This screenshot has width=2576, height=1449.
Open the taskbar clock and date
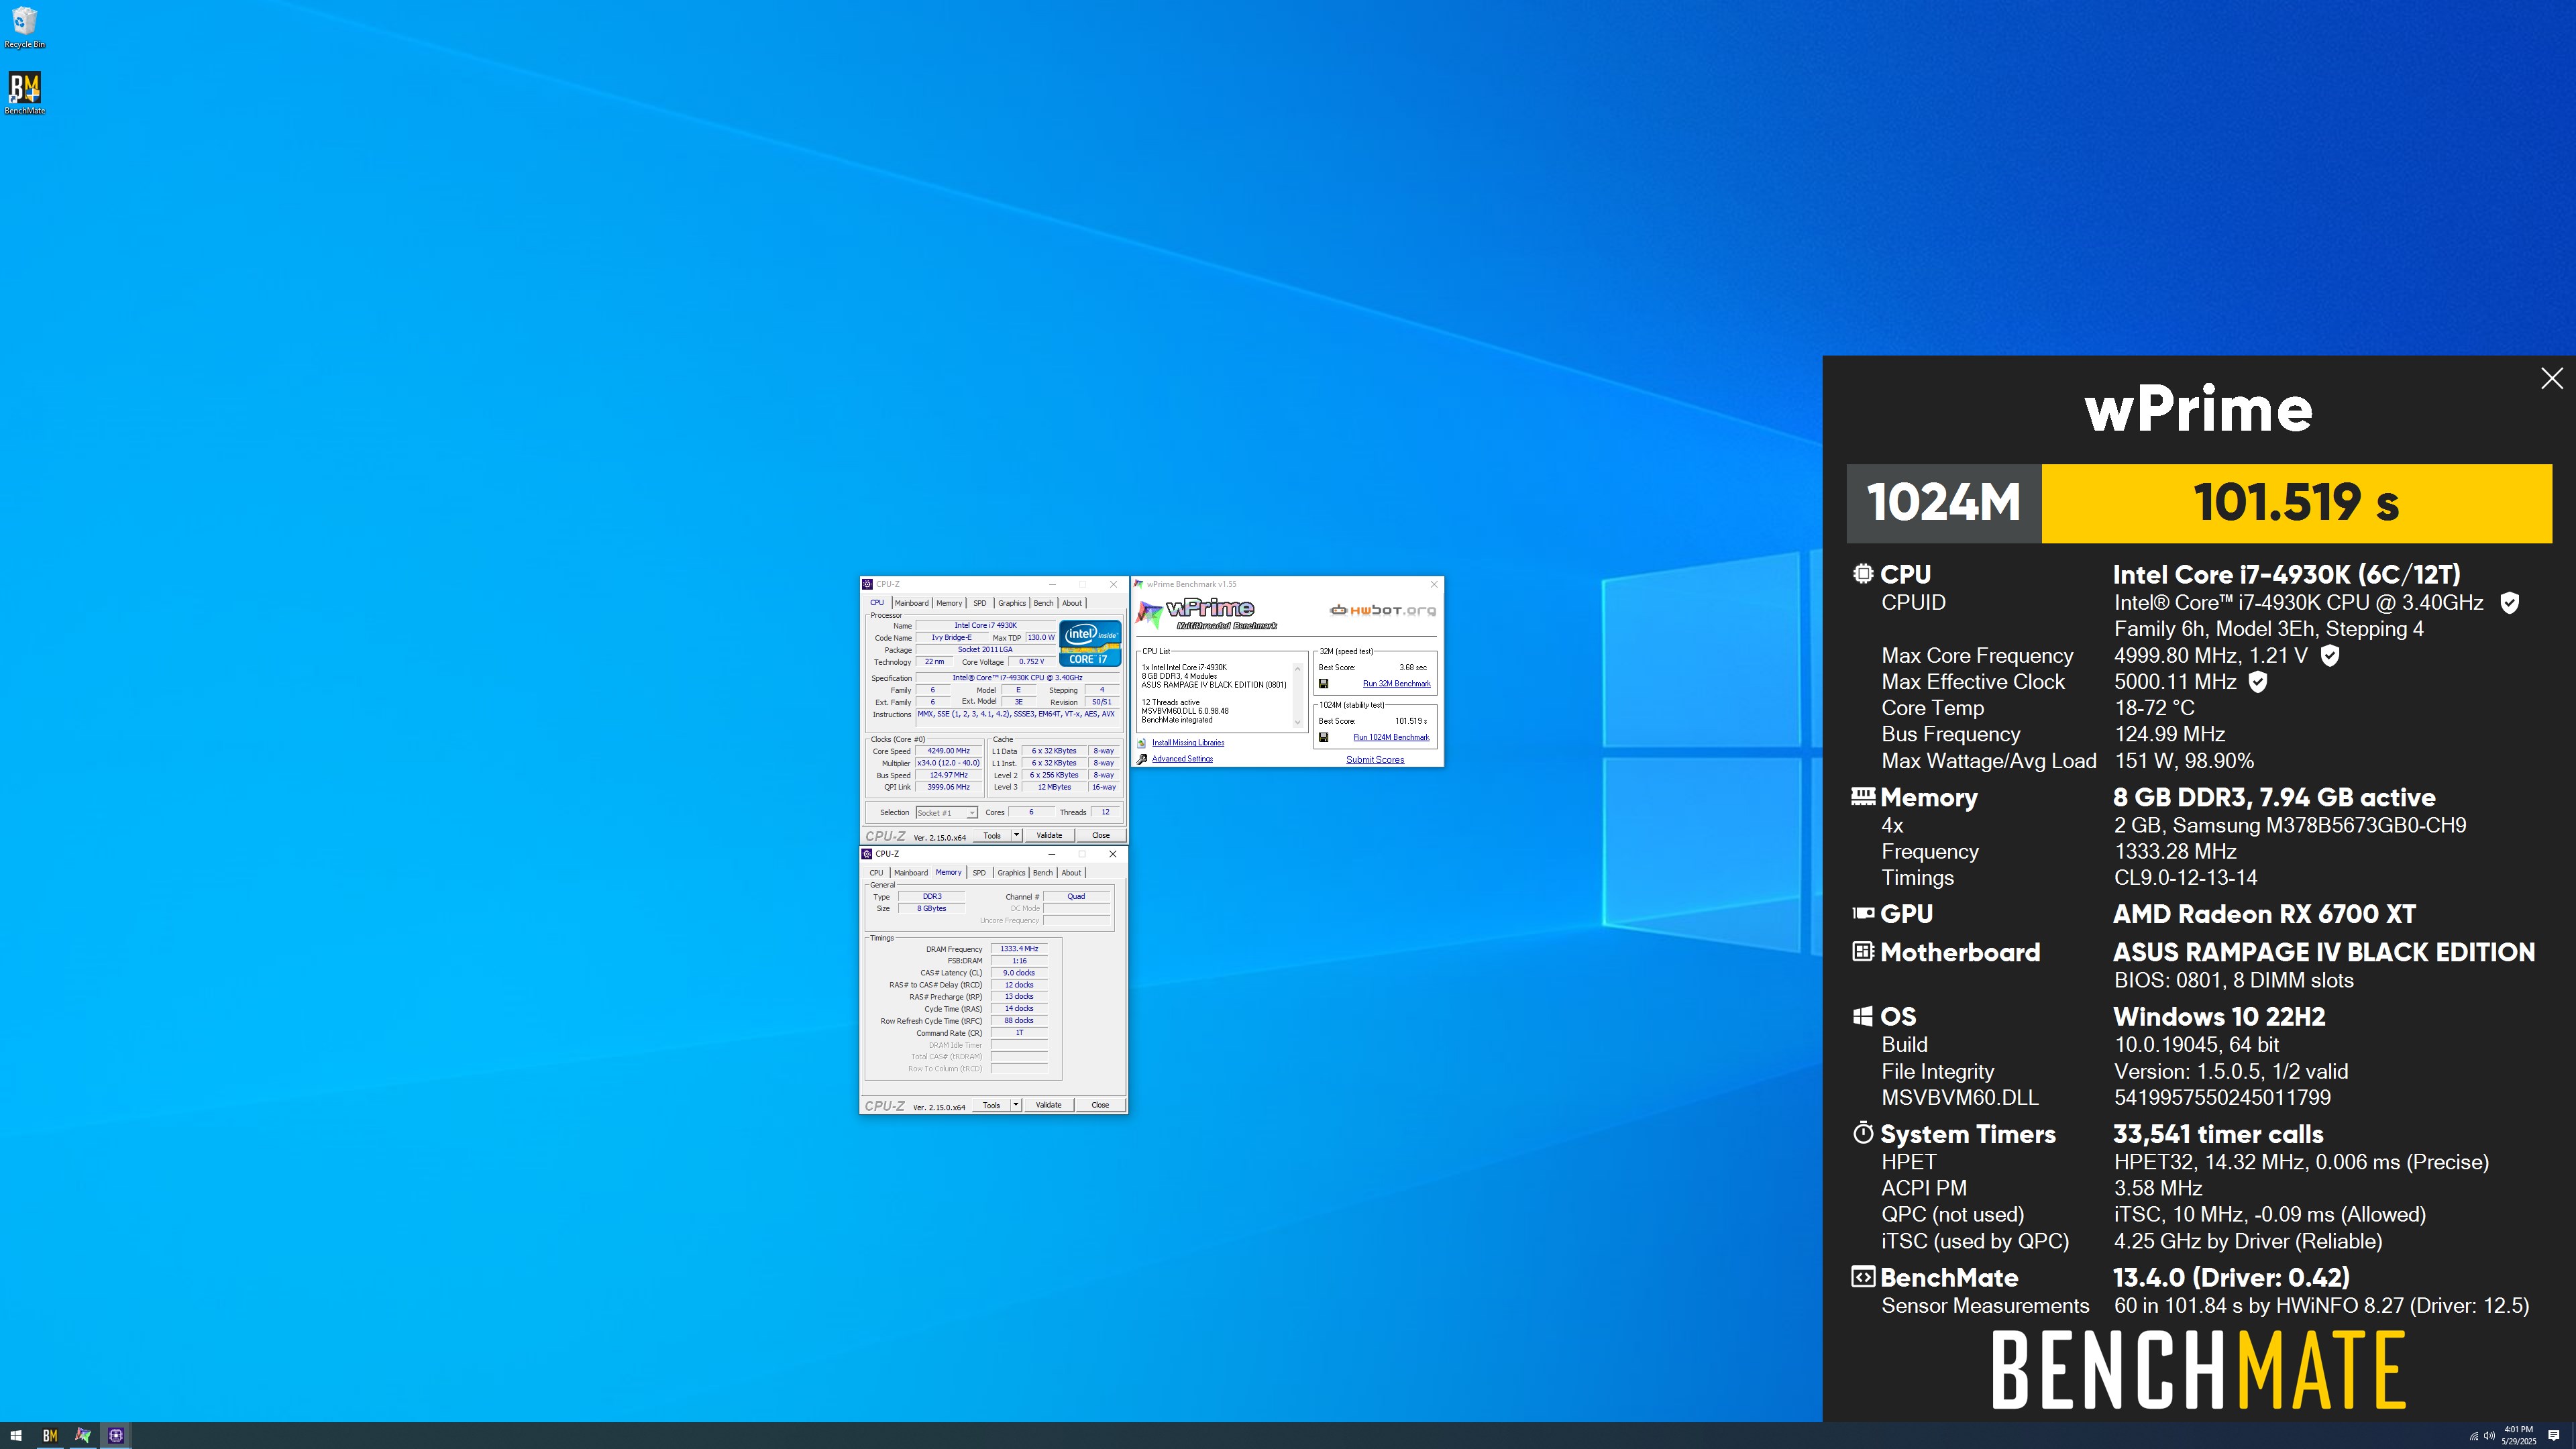point(2519,1436)
